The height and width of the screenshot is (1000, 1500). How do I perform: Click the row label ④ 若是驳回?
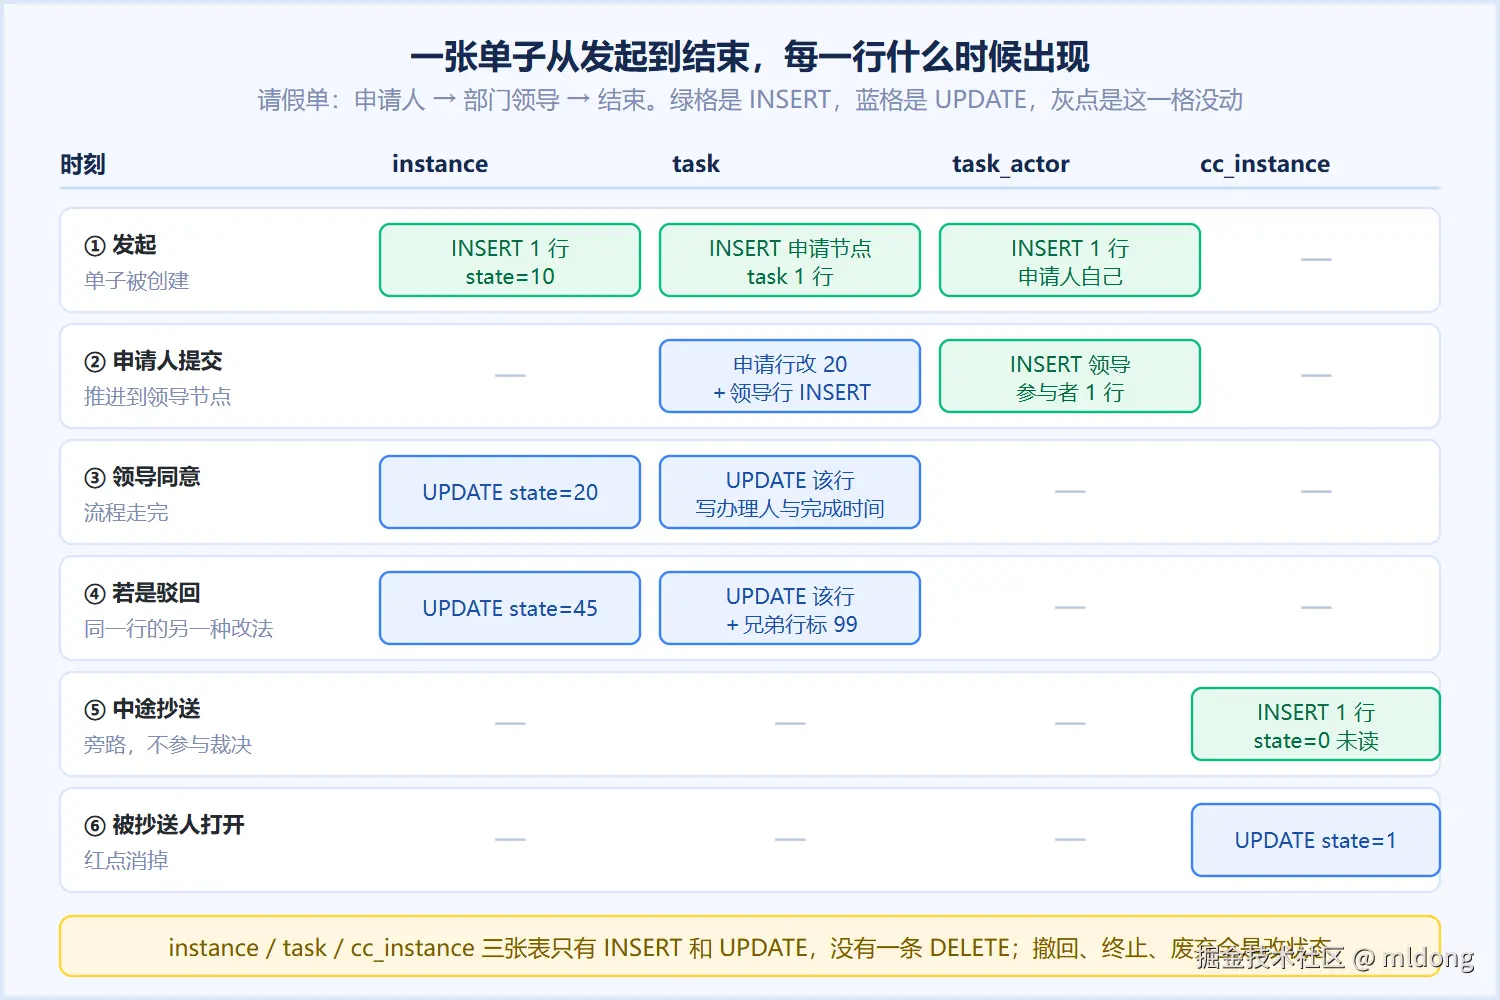pos(143,593)
